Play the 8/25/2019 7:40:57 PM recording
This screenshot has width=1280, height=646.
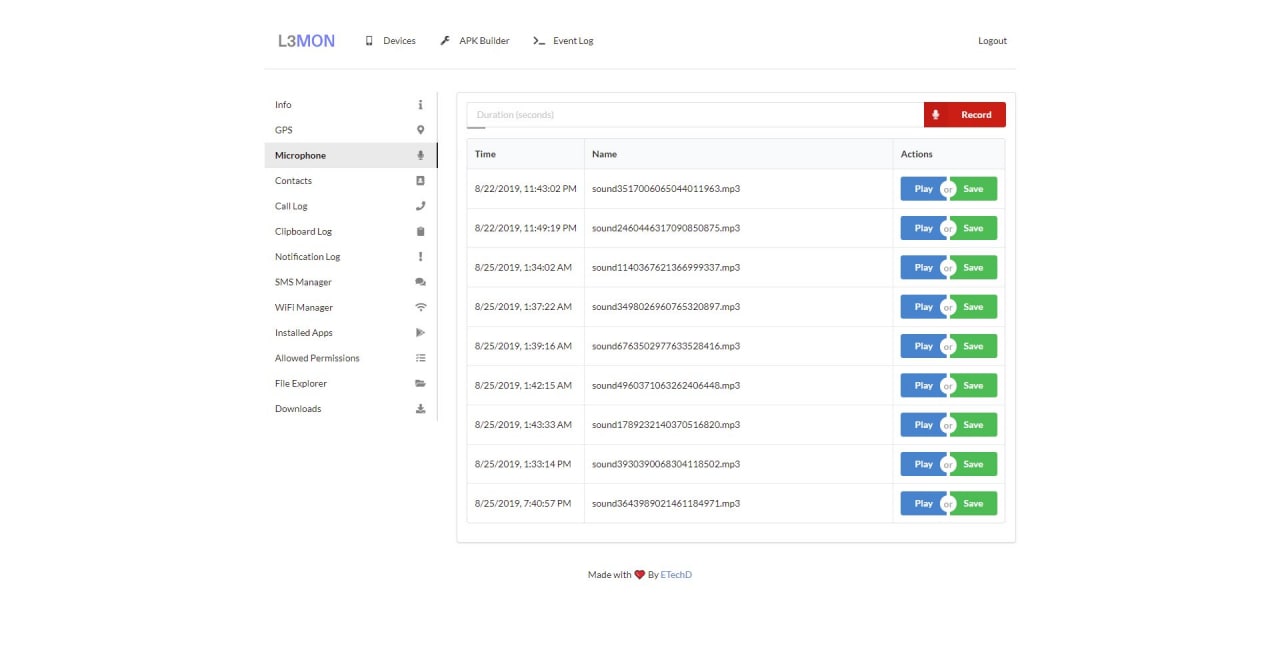click(x=922, y=504)
